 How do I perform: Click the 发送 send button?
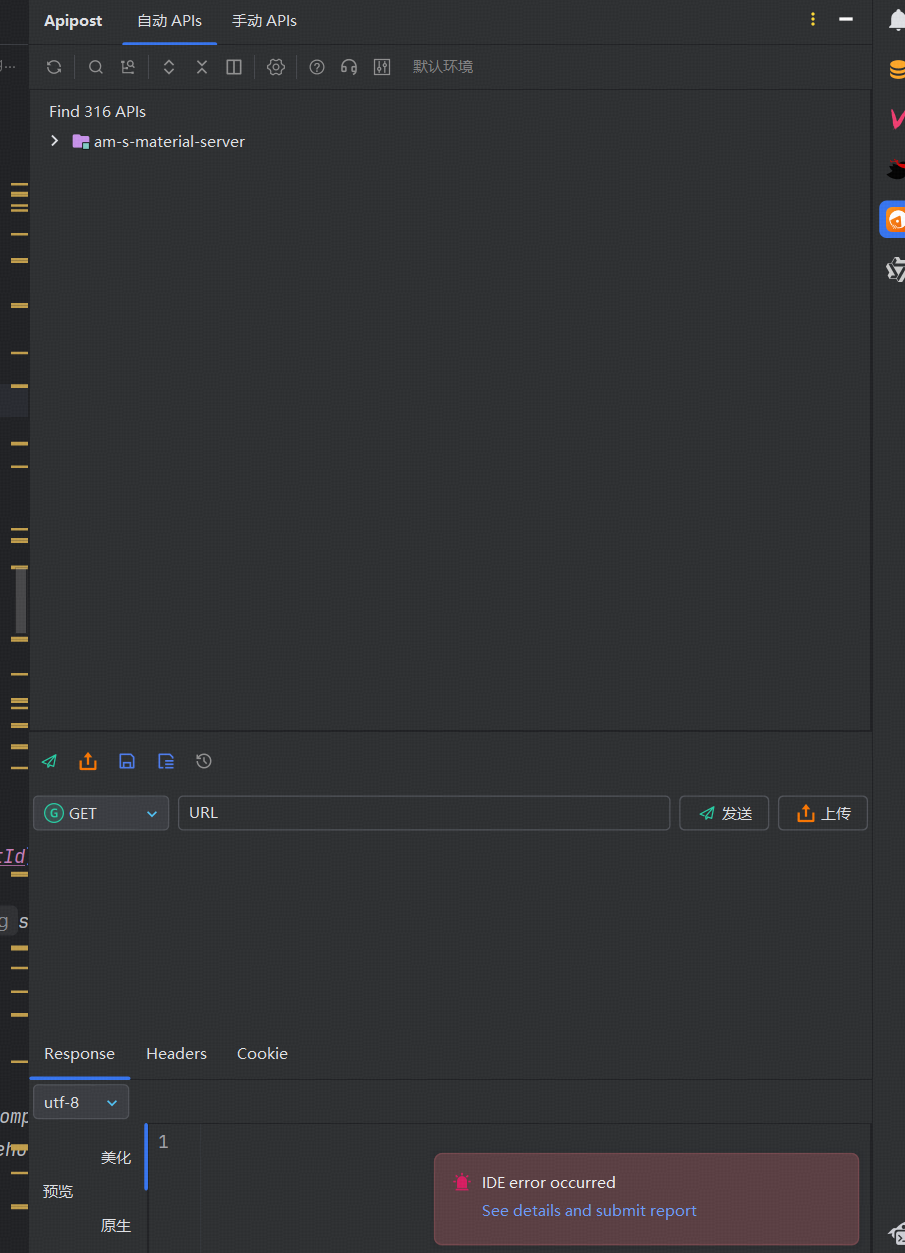coord(724,813)
